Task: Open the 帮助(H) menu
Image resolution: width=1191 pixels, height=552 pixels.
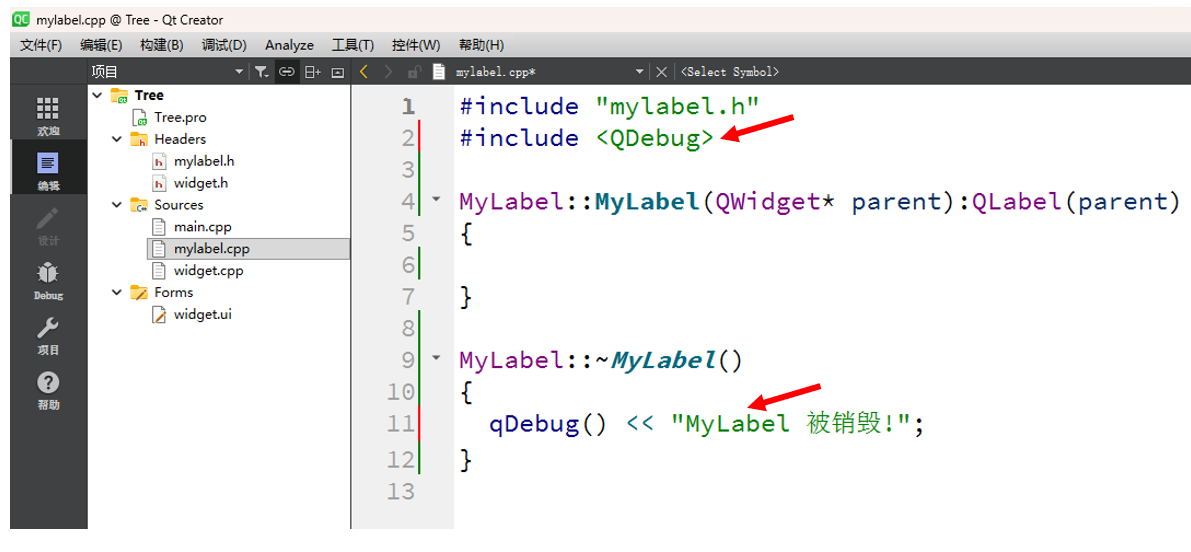Action: (481, 45)
